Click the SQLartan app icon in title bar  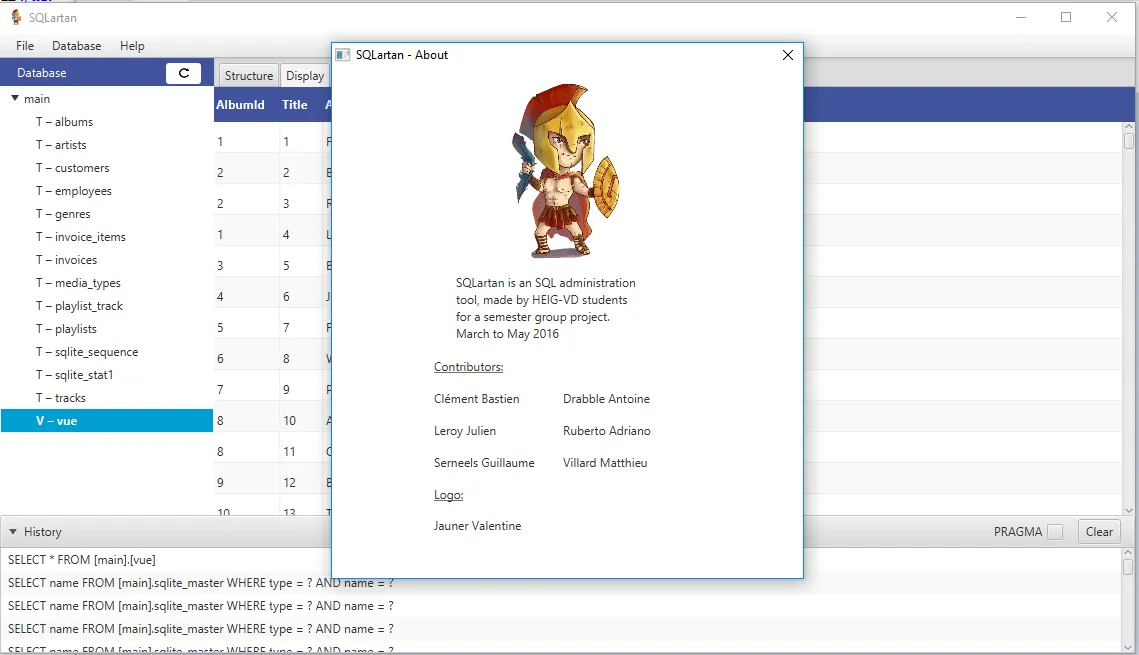pos(16,17)
